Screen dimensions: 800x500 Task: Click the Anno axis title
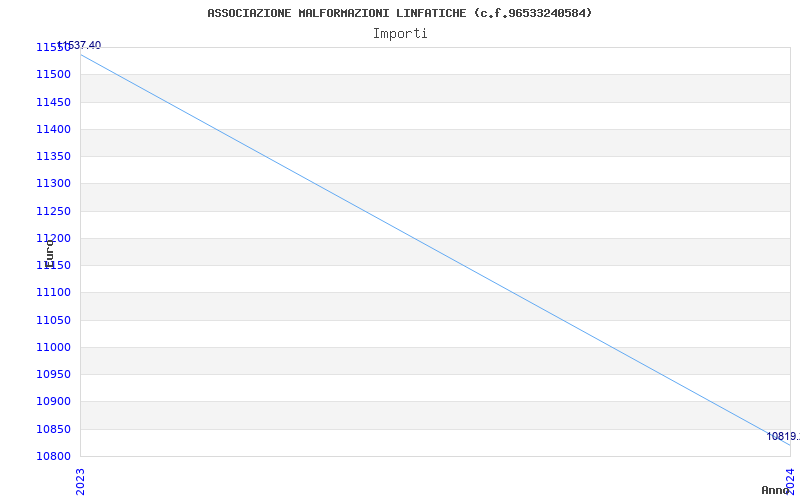pyautogui.click(x=775, y=490)
